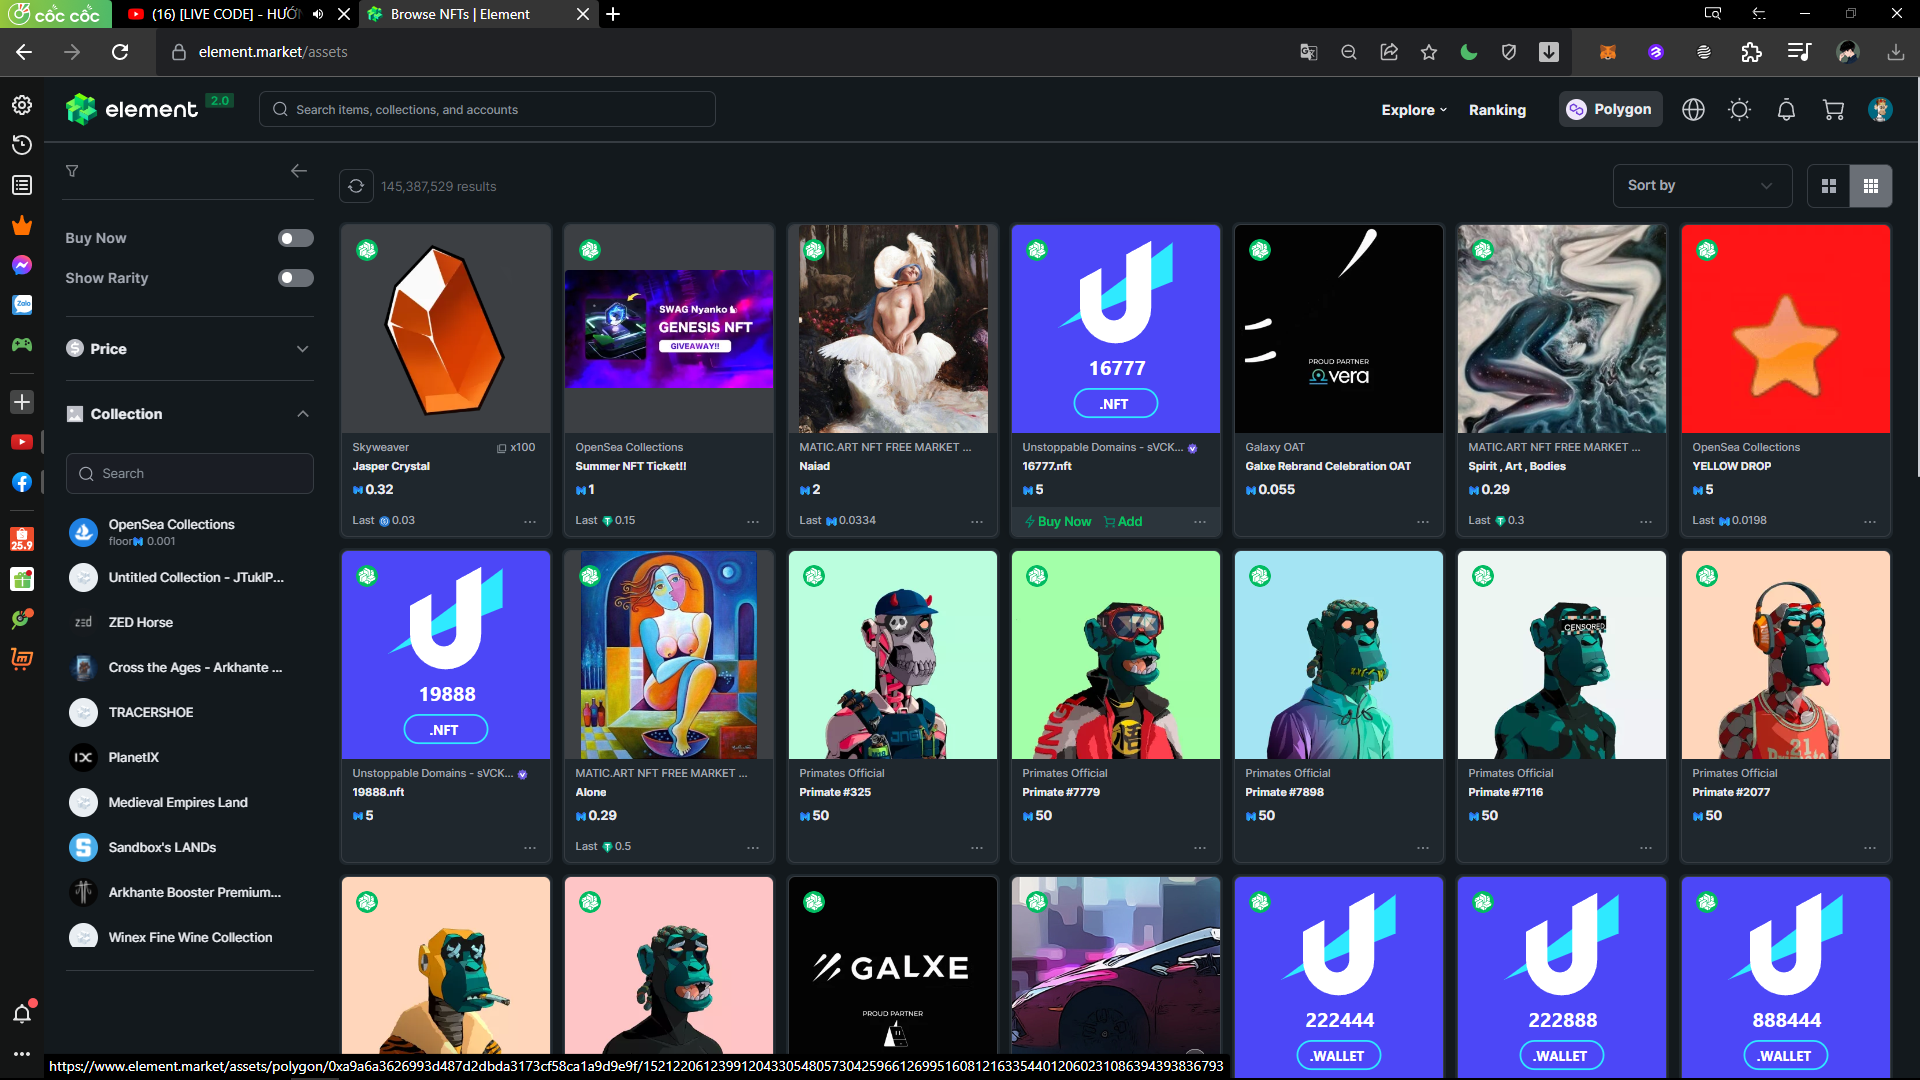Open more options on Naiad card
Screen dimensions: 1920x1080
977,521
